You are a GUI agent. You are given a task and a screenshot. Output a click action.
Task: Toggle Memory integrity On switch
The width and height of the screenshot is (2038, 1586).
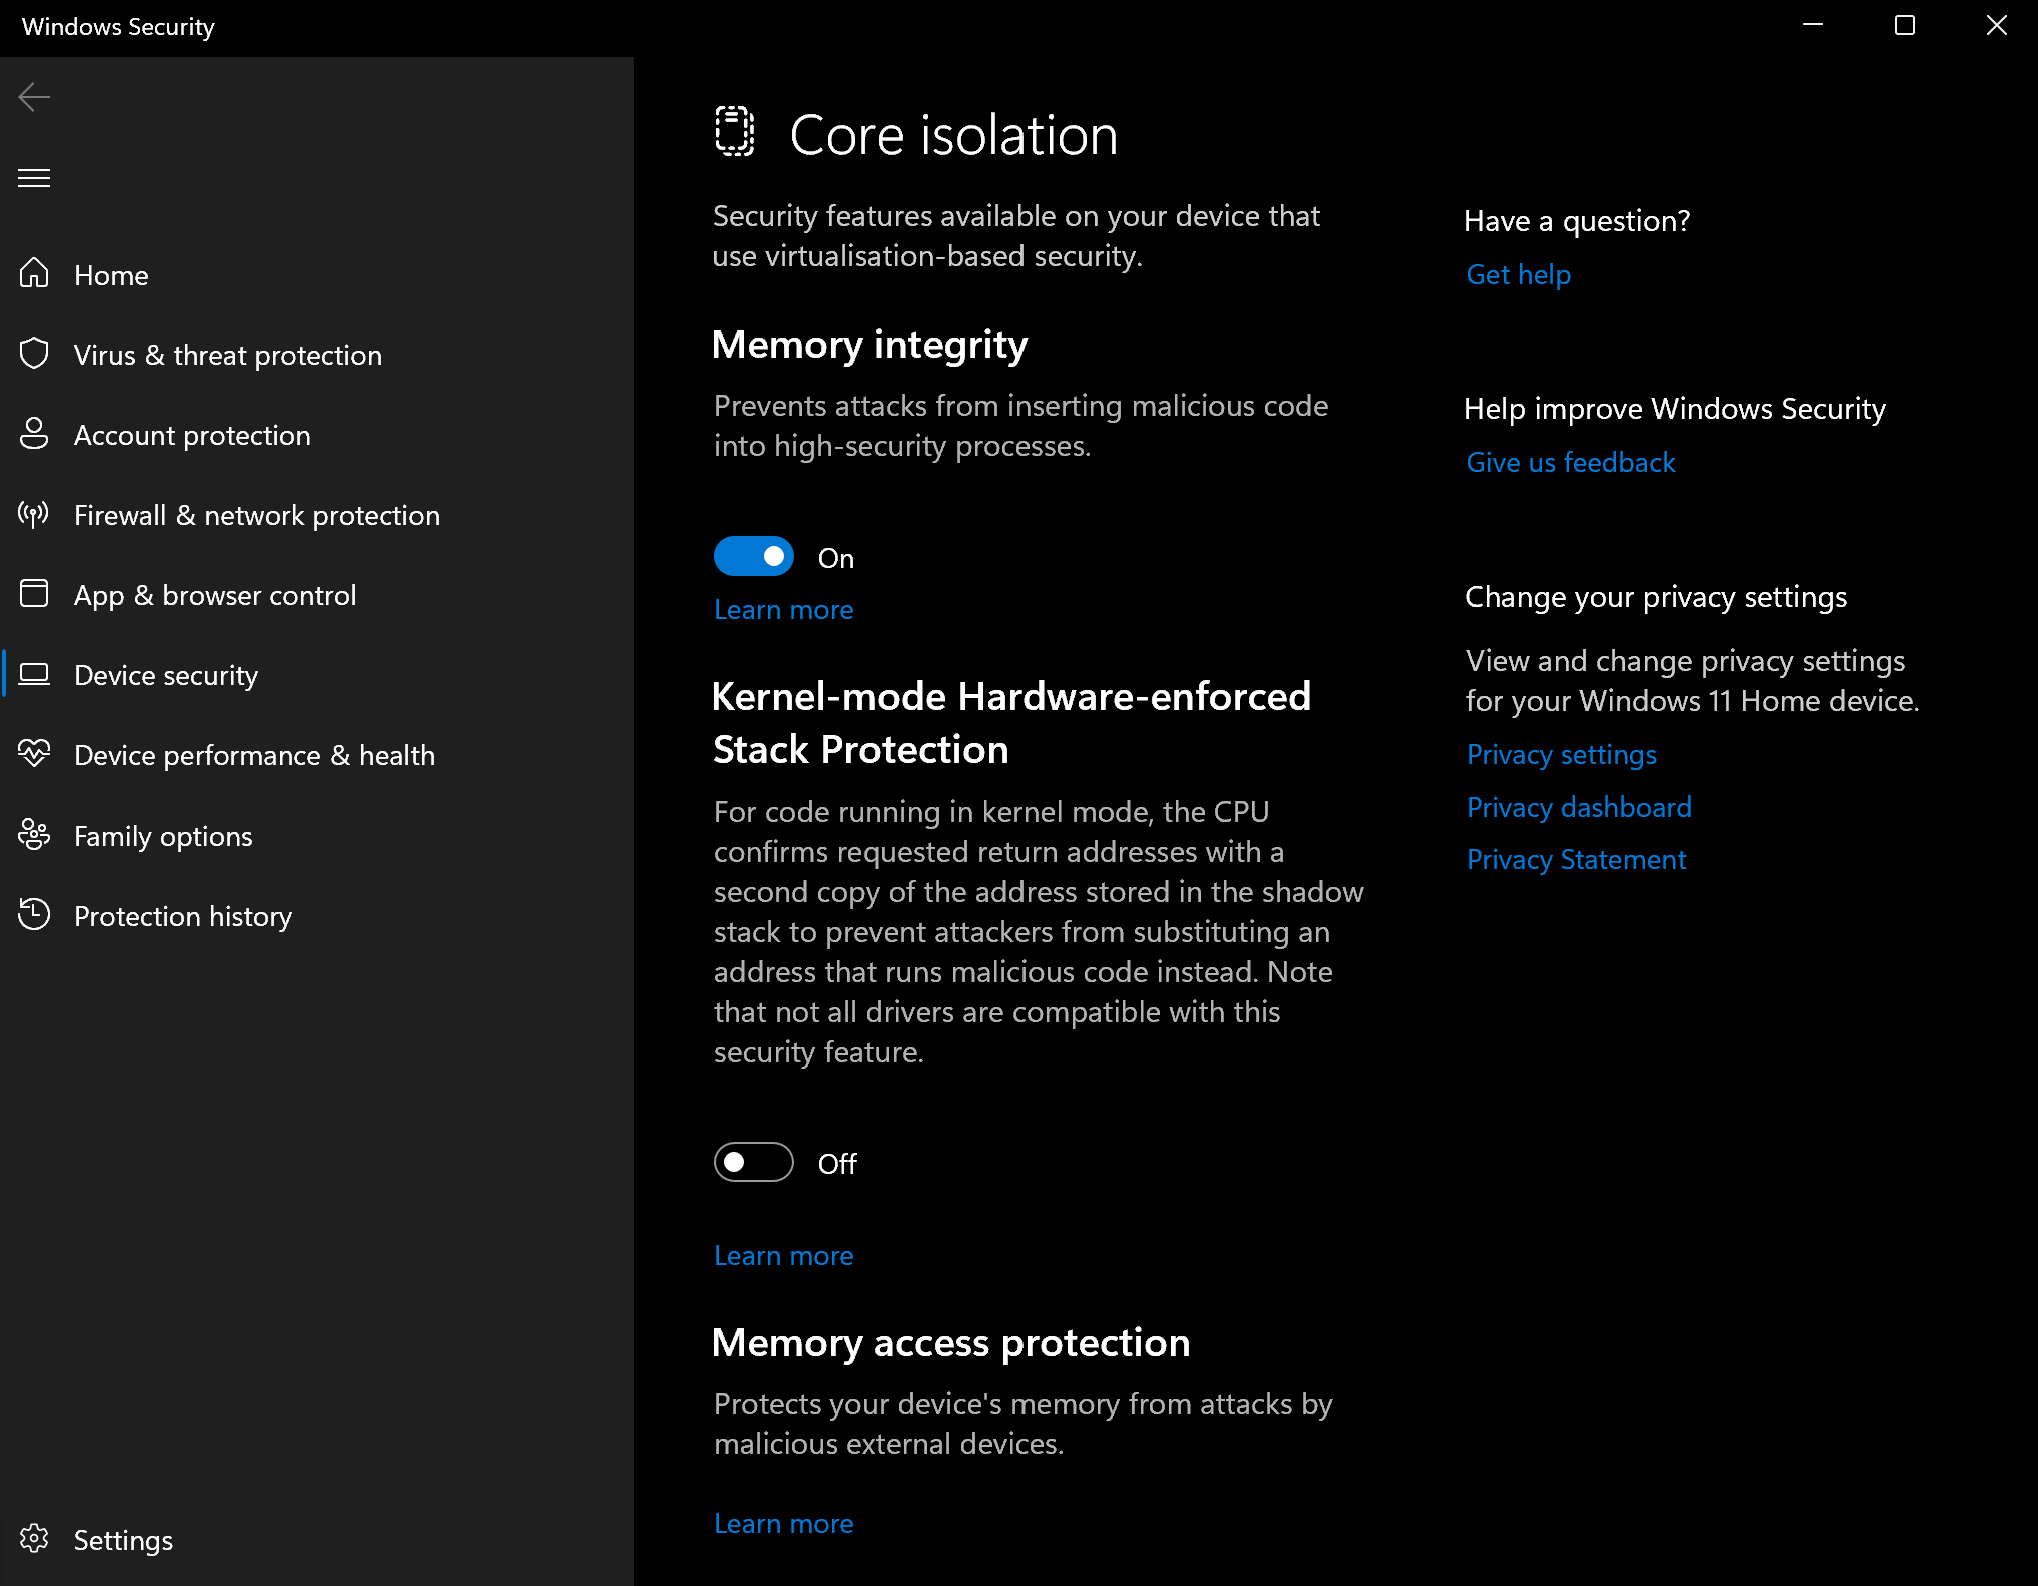753,557
